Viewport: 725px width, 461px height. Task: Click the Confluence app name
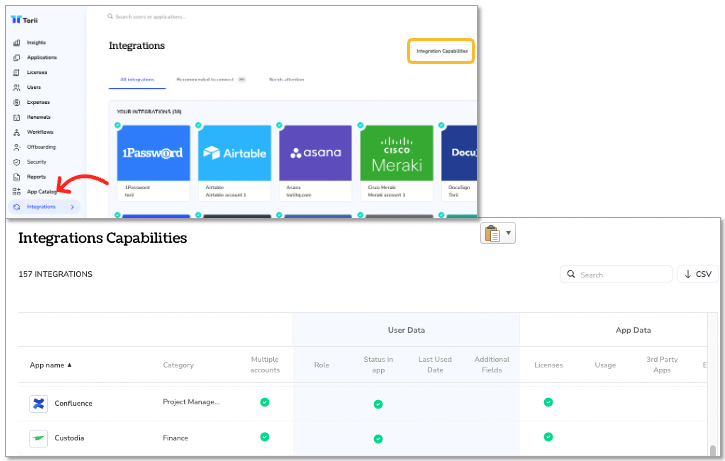[x=73, y=403]
